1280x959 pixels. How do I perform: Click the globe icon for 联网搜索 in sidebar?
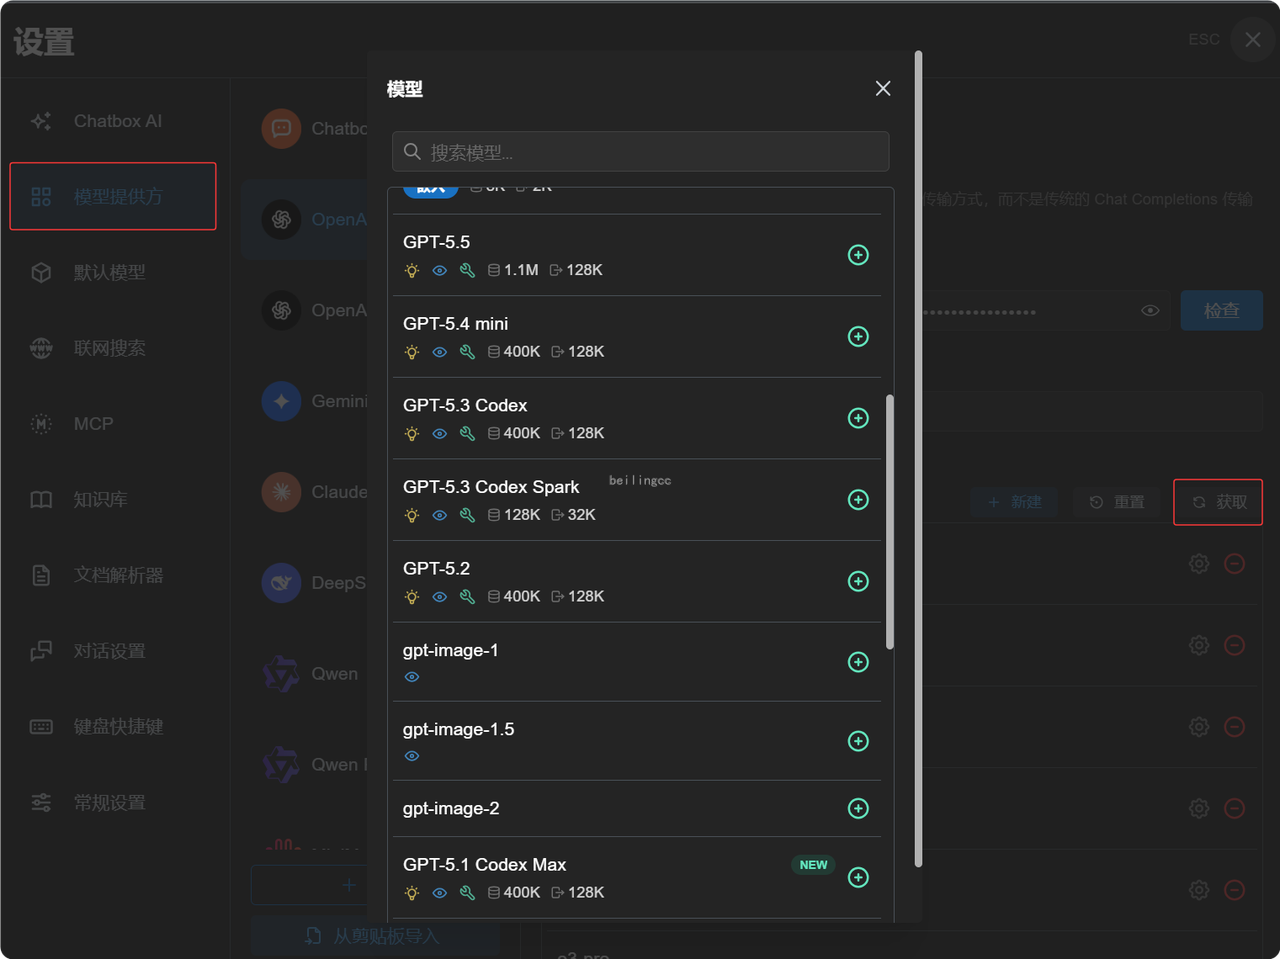click(41, 348)
